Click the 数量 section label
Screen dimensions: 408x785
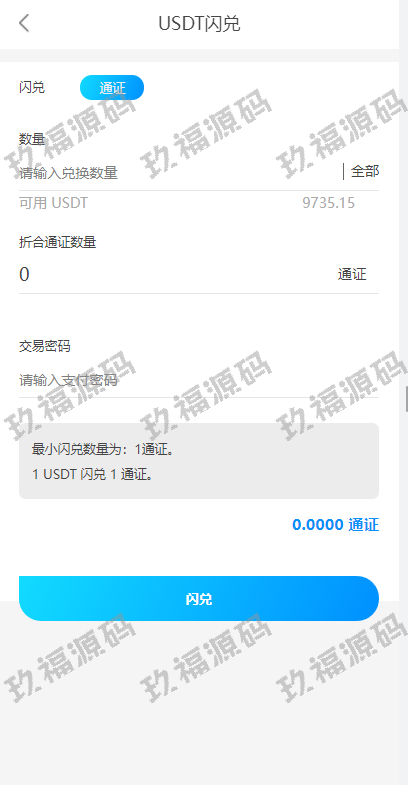[x=32, y=139]
